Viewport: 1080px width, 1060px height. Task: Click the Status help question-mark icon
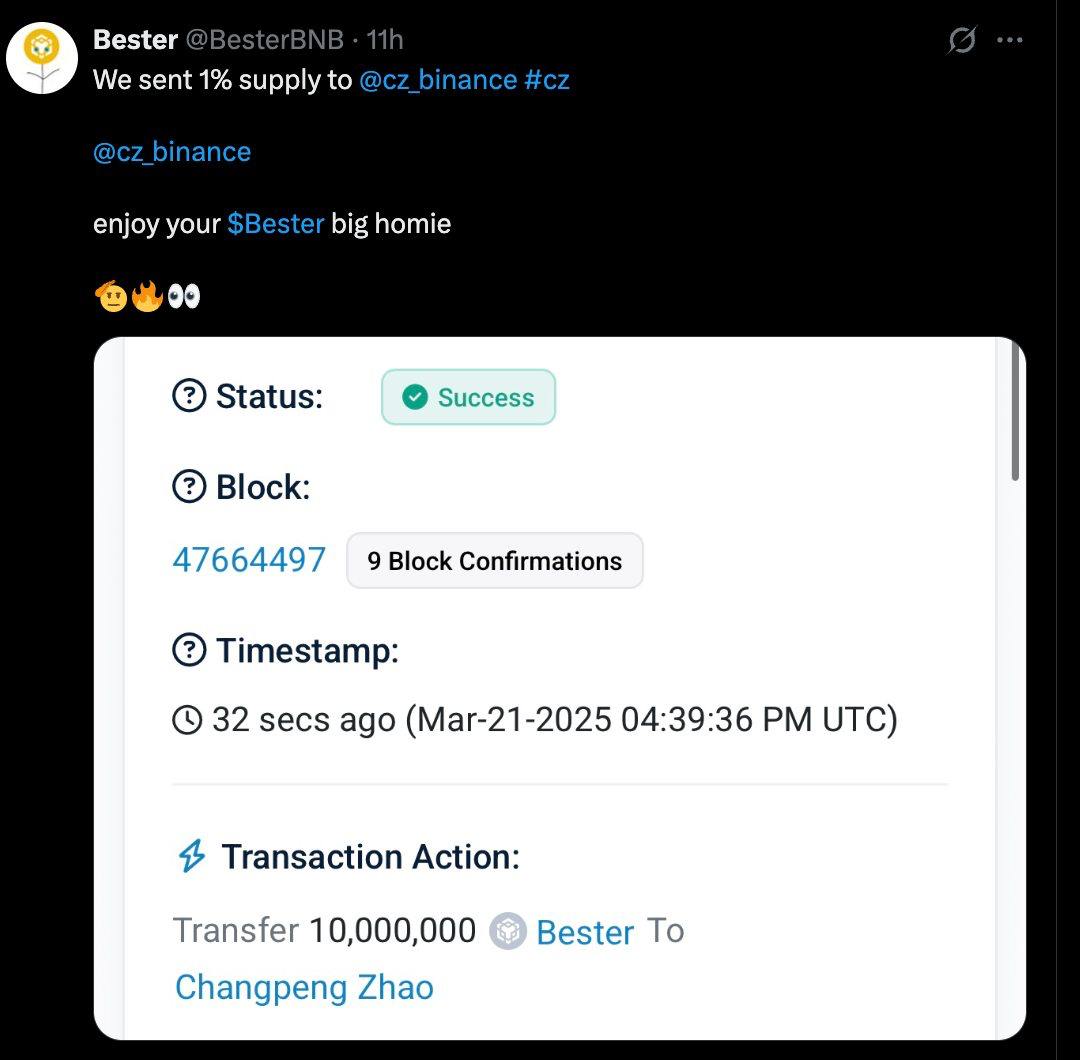(189, 396)
